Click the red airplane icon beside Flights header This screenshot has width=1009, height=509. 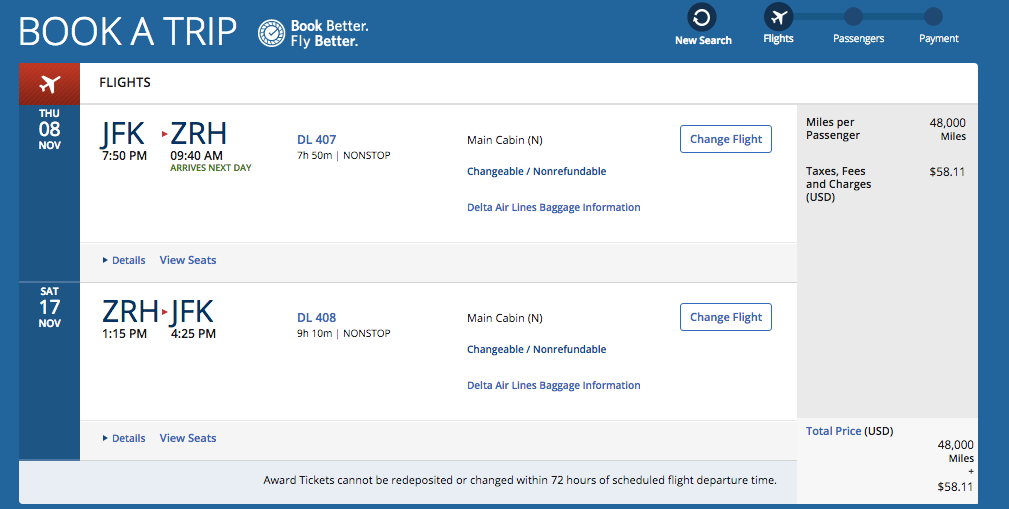click(x=49, y=83)
